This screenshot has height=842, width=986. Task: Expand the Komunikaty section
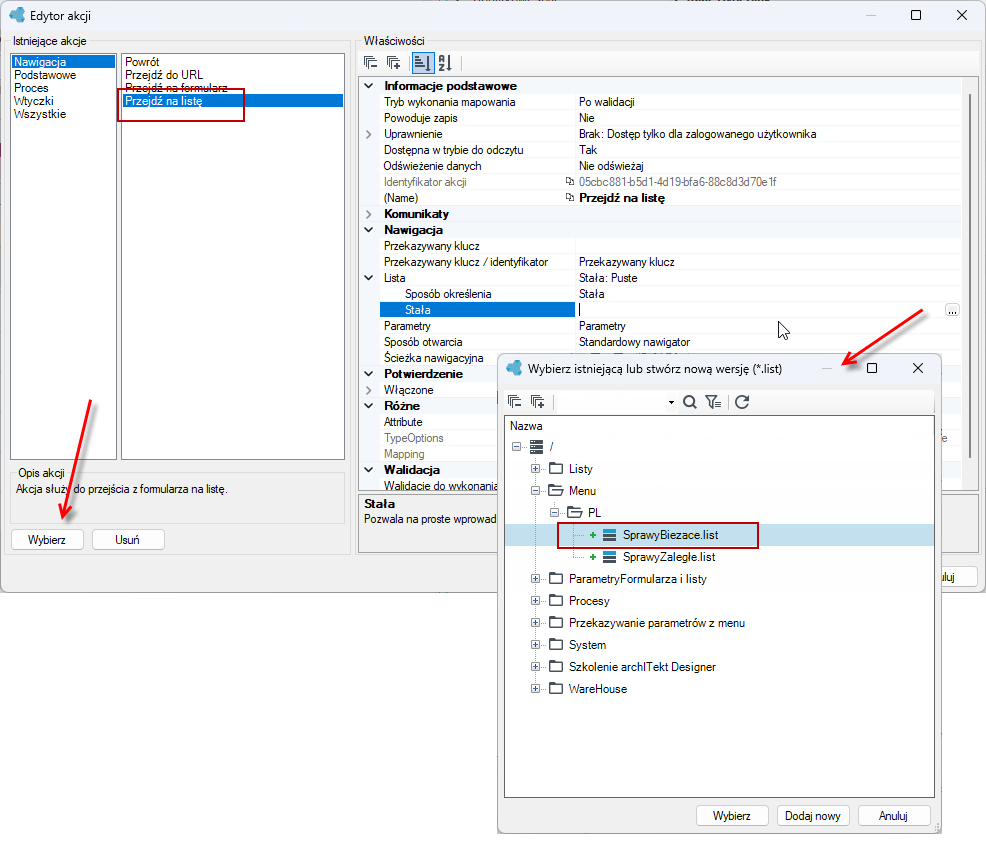[x=369, y=214]
